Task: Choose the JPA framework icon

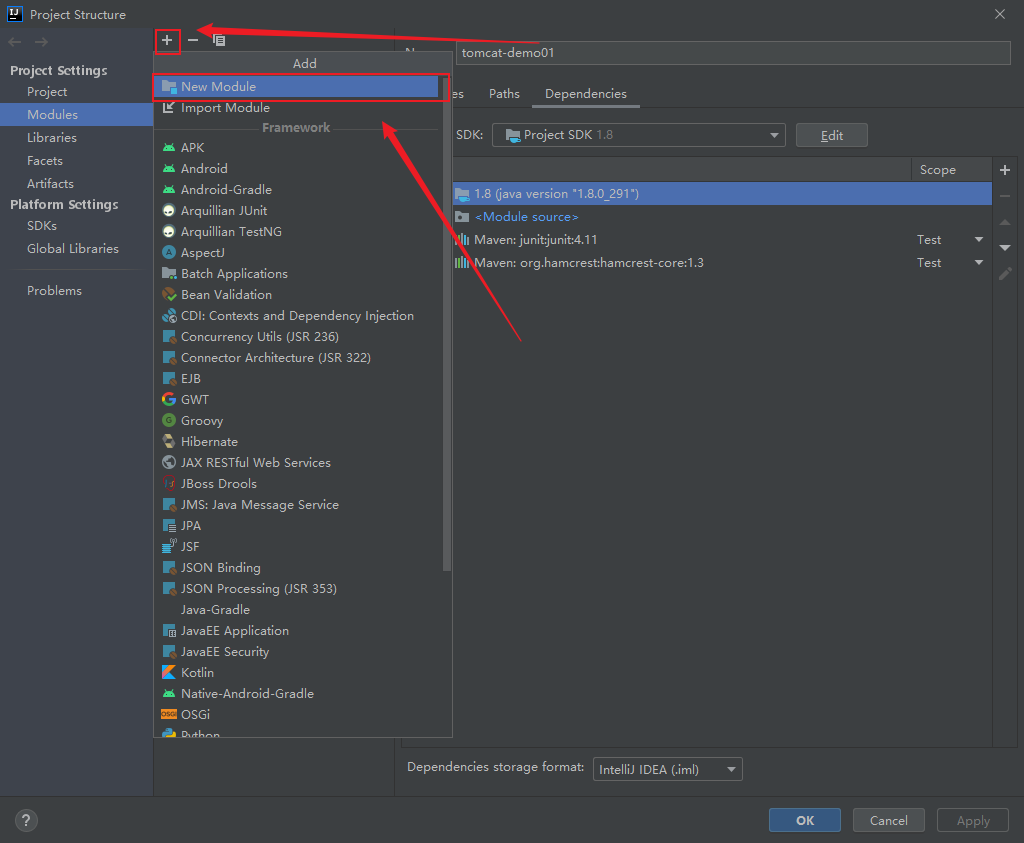Action: click(x=169, y=525)
